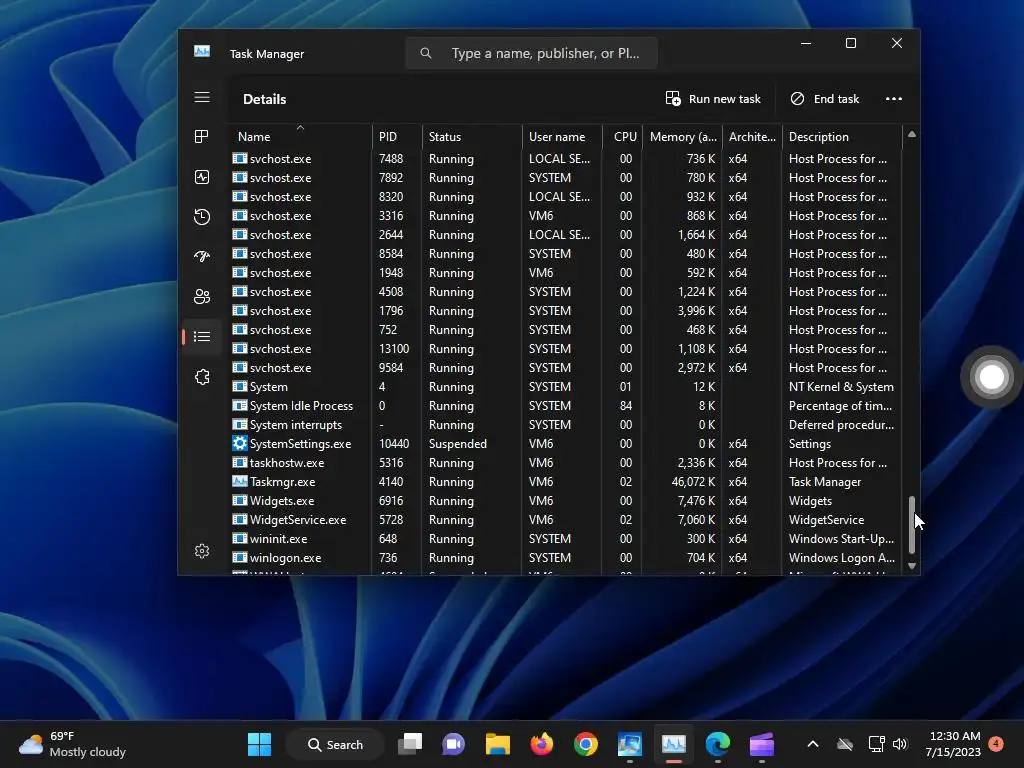This screenshot has width=1024, height=768.
Task: Go to the Processes page icon
Action: [202, 136]
